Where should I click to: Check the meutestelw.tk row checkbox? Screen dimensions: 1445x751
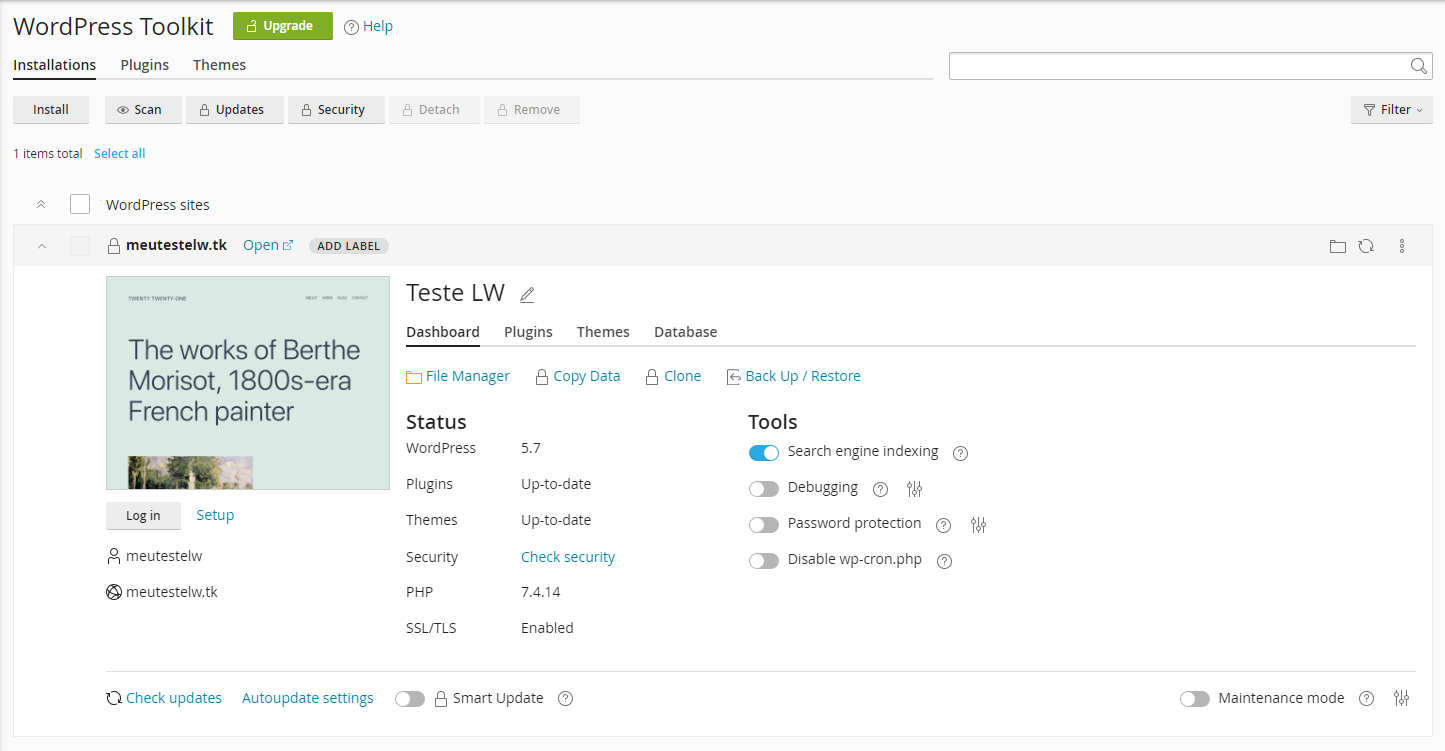click(x=80, y=246)
